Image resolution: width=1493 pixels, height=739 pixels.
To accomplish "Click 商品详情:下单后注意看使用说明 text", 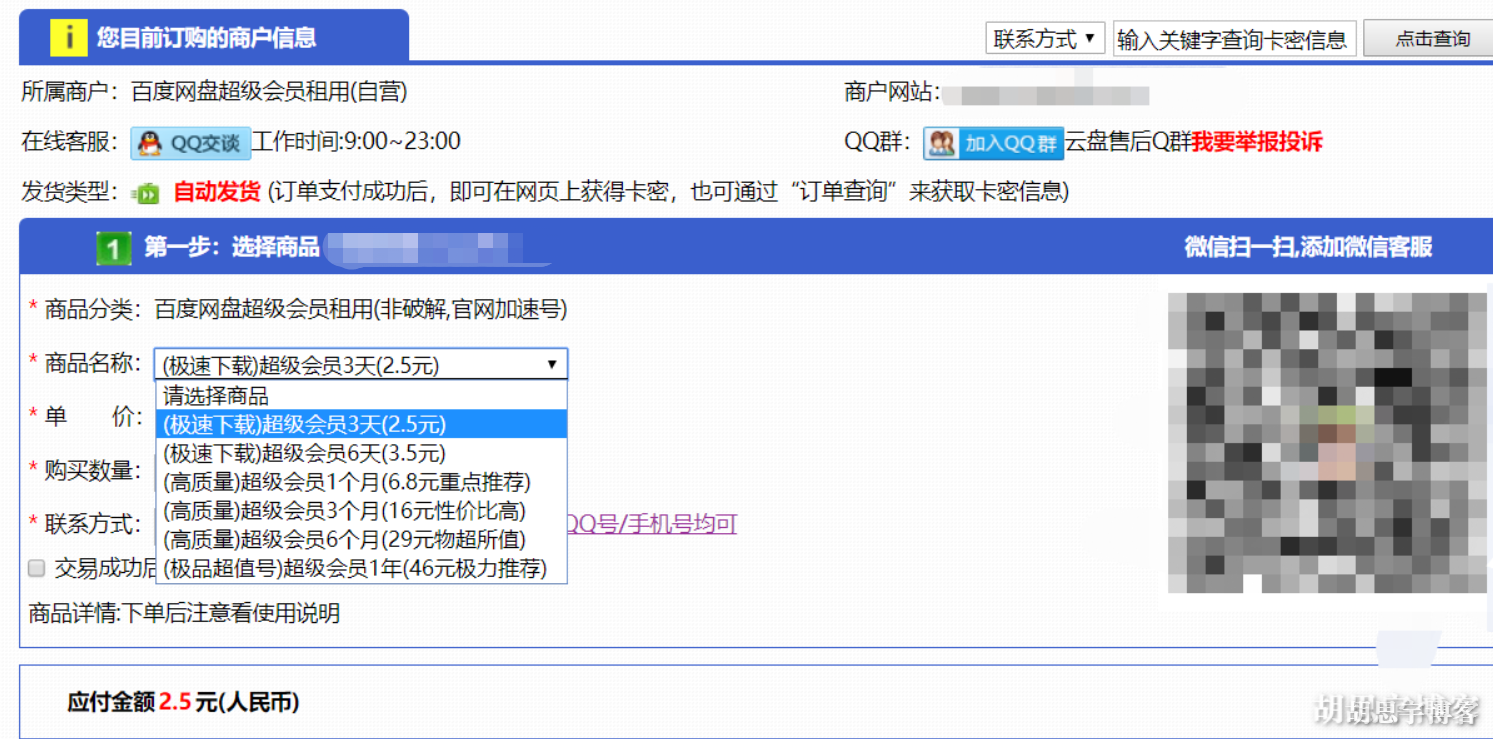I will click(x=184, y=613).
